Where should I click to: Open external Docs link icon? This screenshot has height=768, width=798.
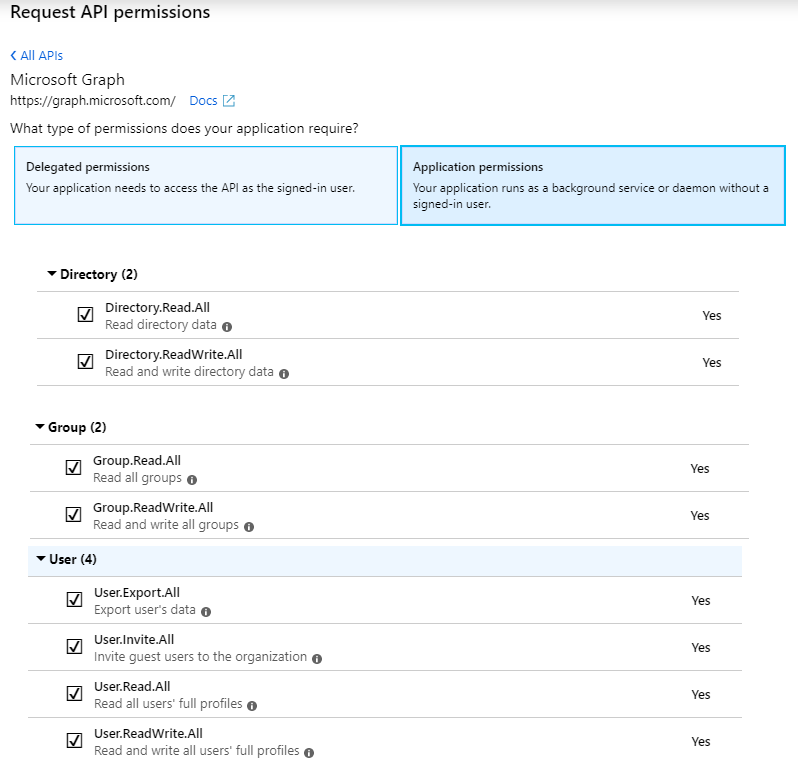[229, 101]
